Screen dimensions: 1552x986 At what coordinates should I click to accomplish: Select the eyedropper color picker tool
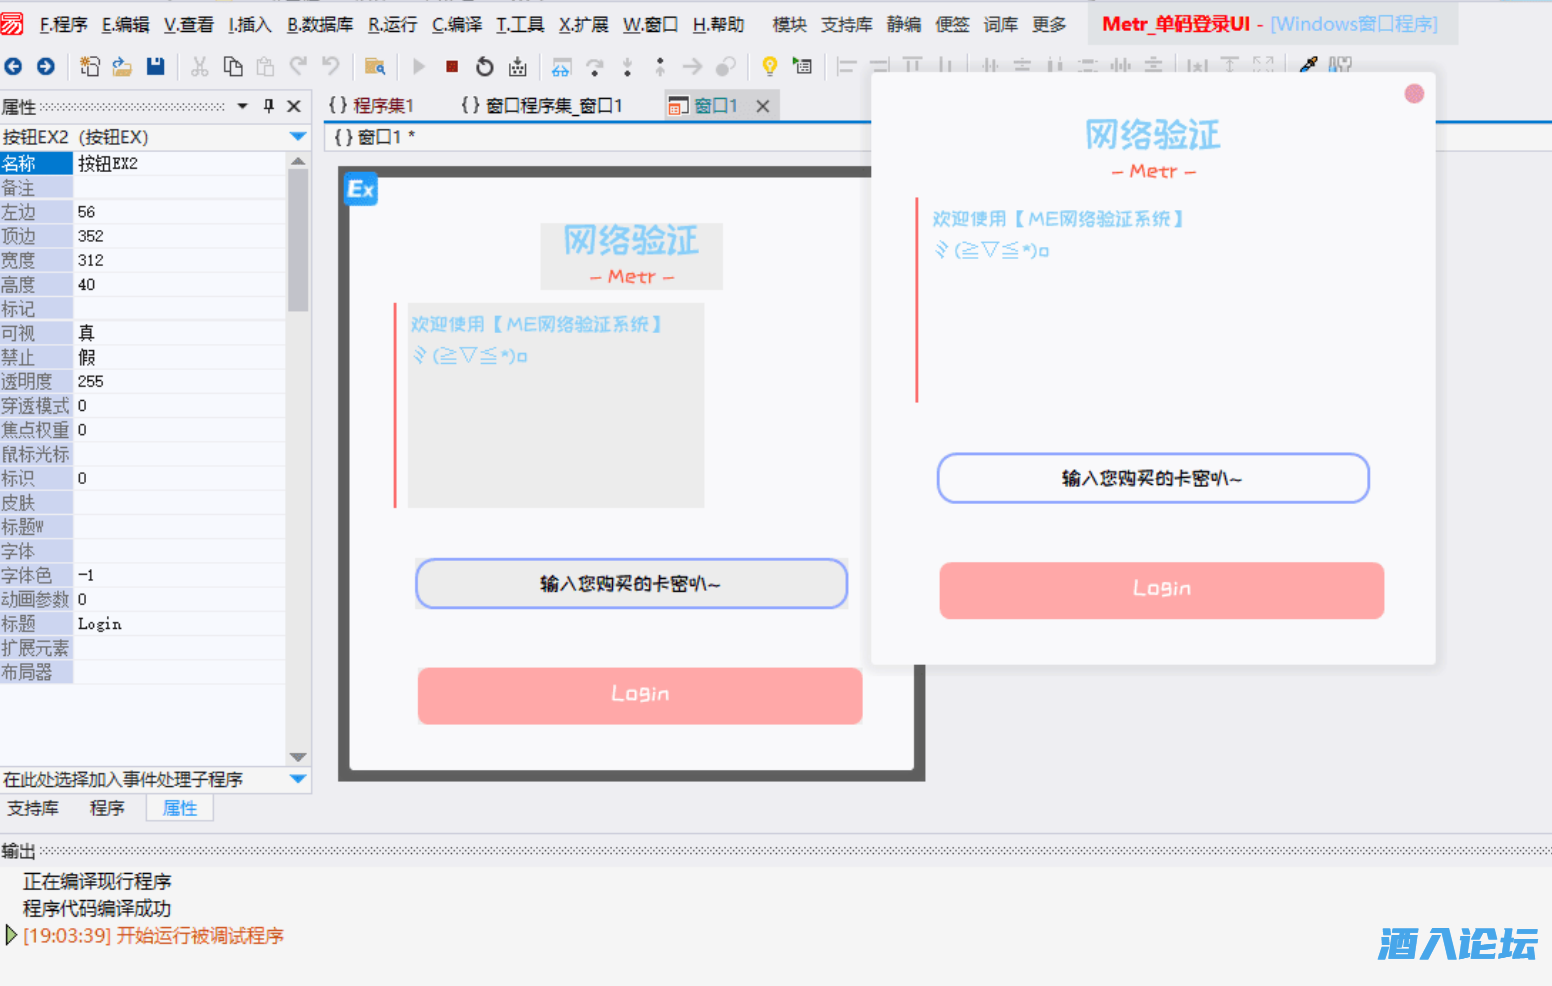pyautogui.click(x=1308, y=66)
